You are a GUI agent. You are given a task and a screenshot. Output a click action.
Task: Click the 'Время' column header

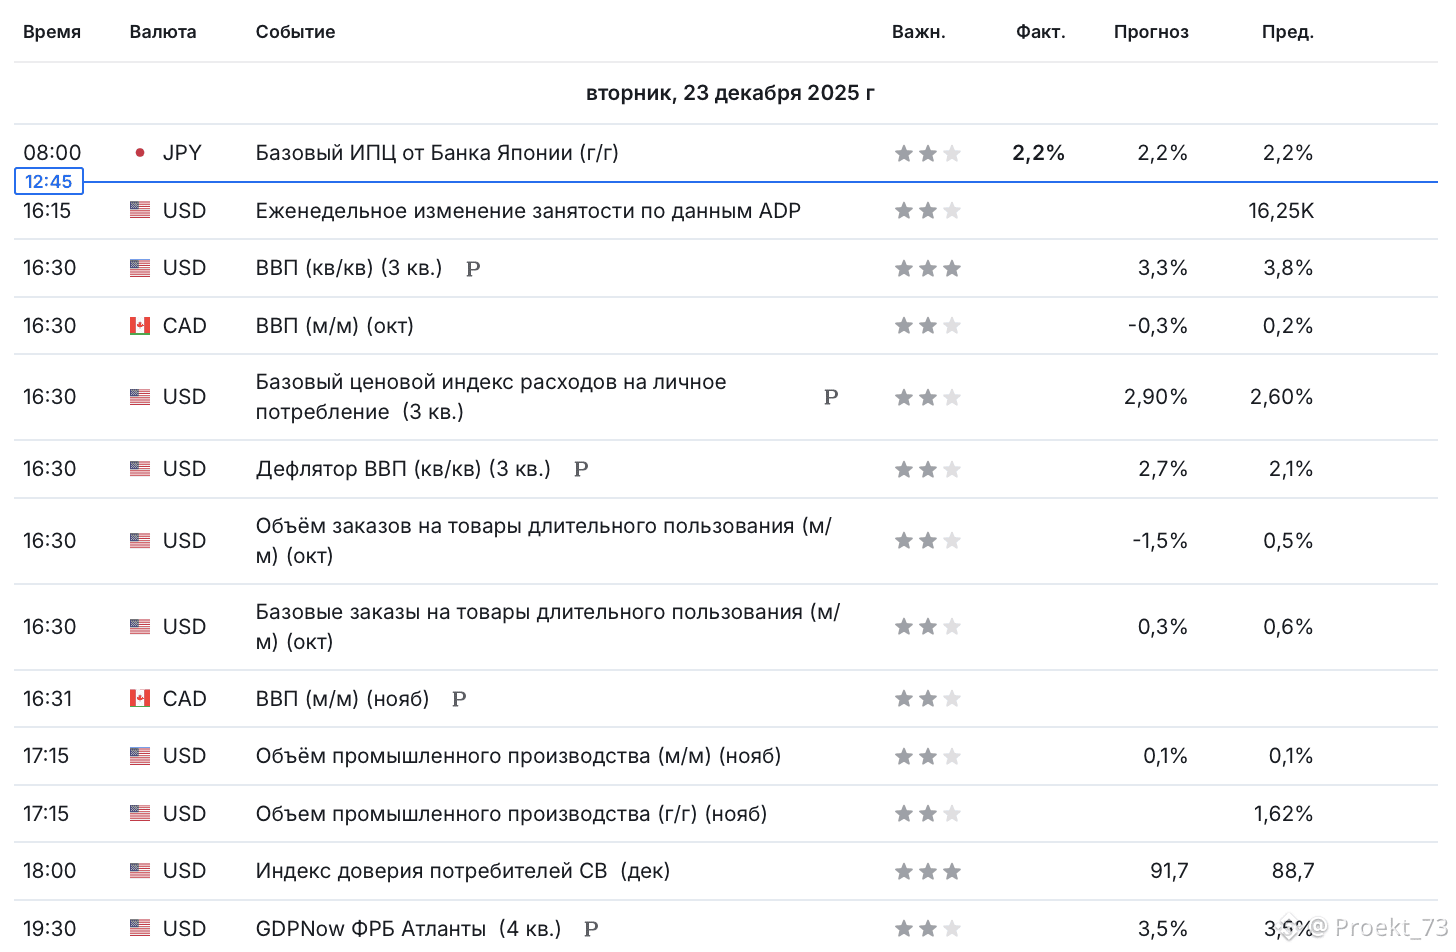52,32
